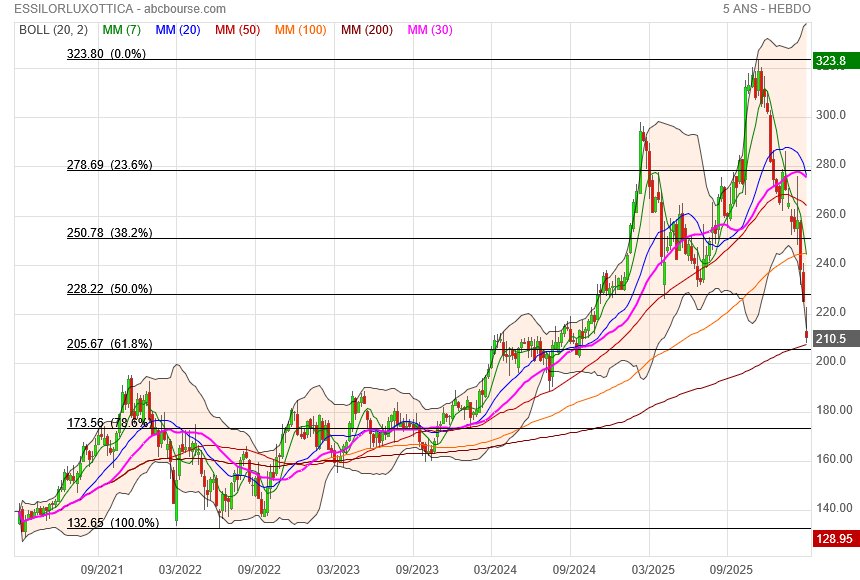Click the 03/2023 date axis label
The image size is (860, 580).
338,570
